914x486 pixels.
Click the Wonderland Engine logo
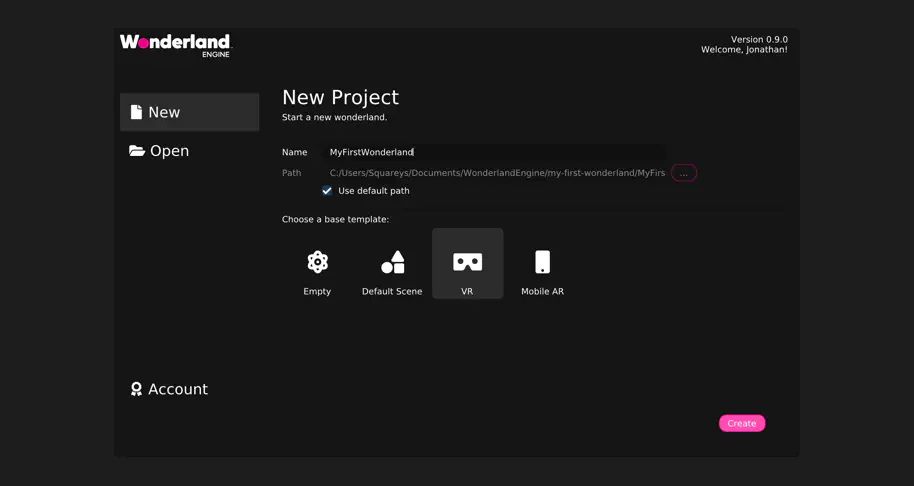(176, 45)
